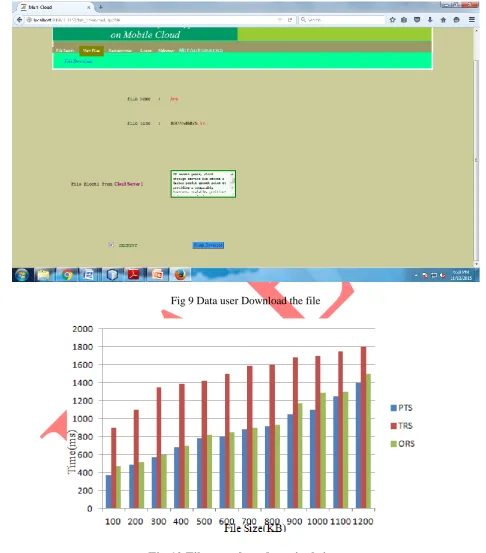Click the Pocket shield icon in the Firefox toolbar
Screen dimensions: 486x553
click(x=417, y=20)
